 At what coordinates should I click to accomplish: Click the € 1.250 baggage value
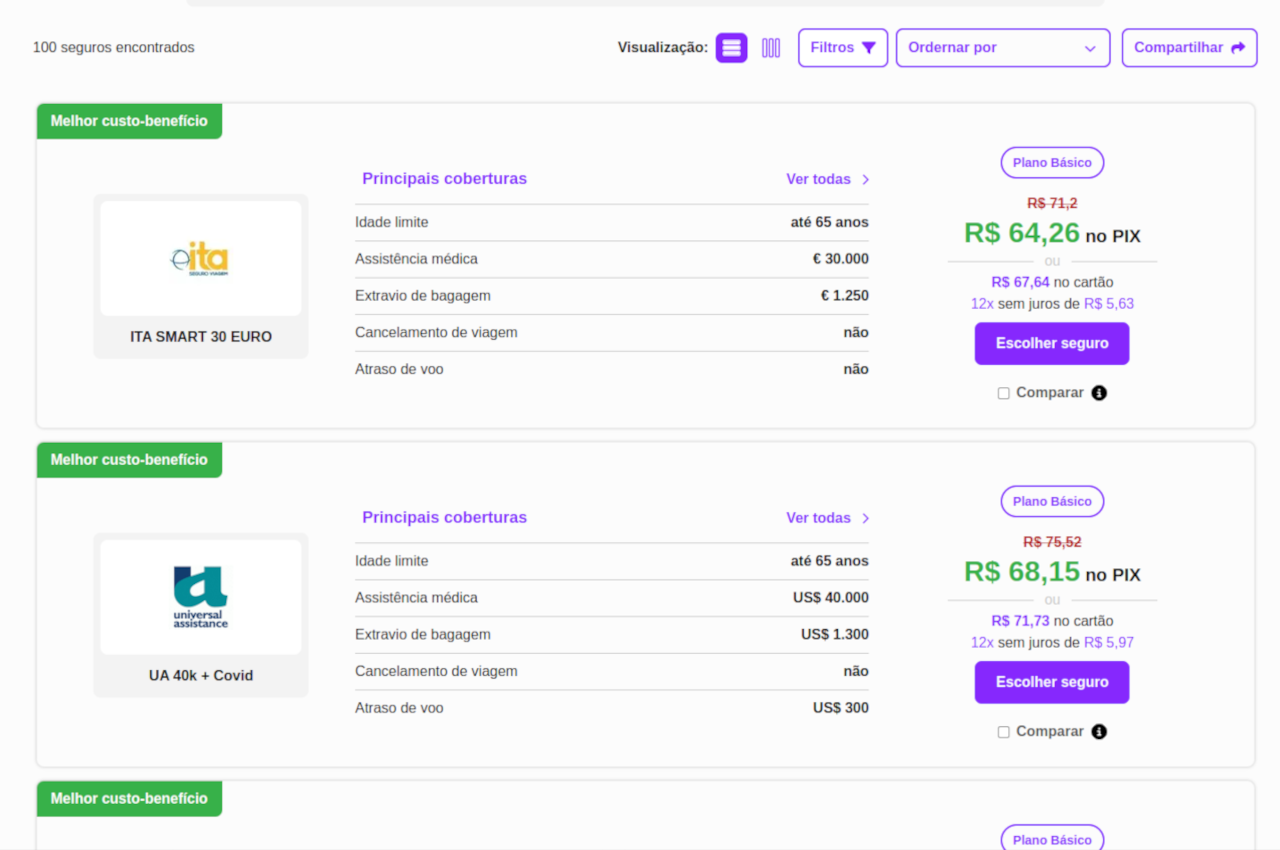(845, 296)
